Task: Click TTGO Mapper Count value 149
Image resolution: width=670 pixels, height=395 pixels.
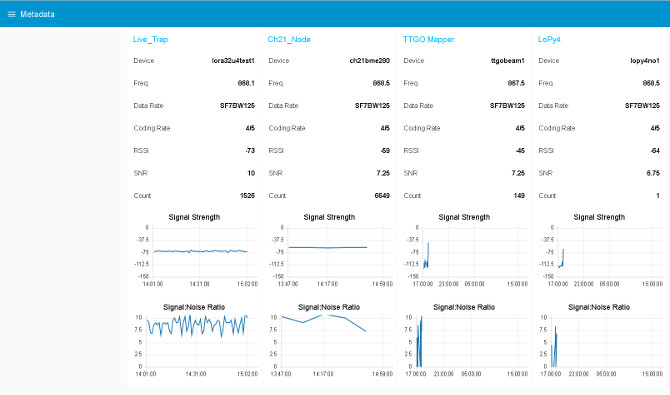Action: click(x=519, y=196)
